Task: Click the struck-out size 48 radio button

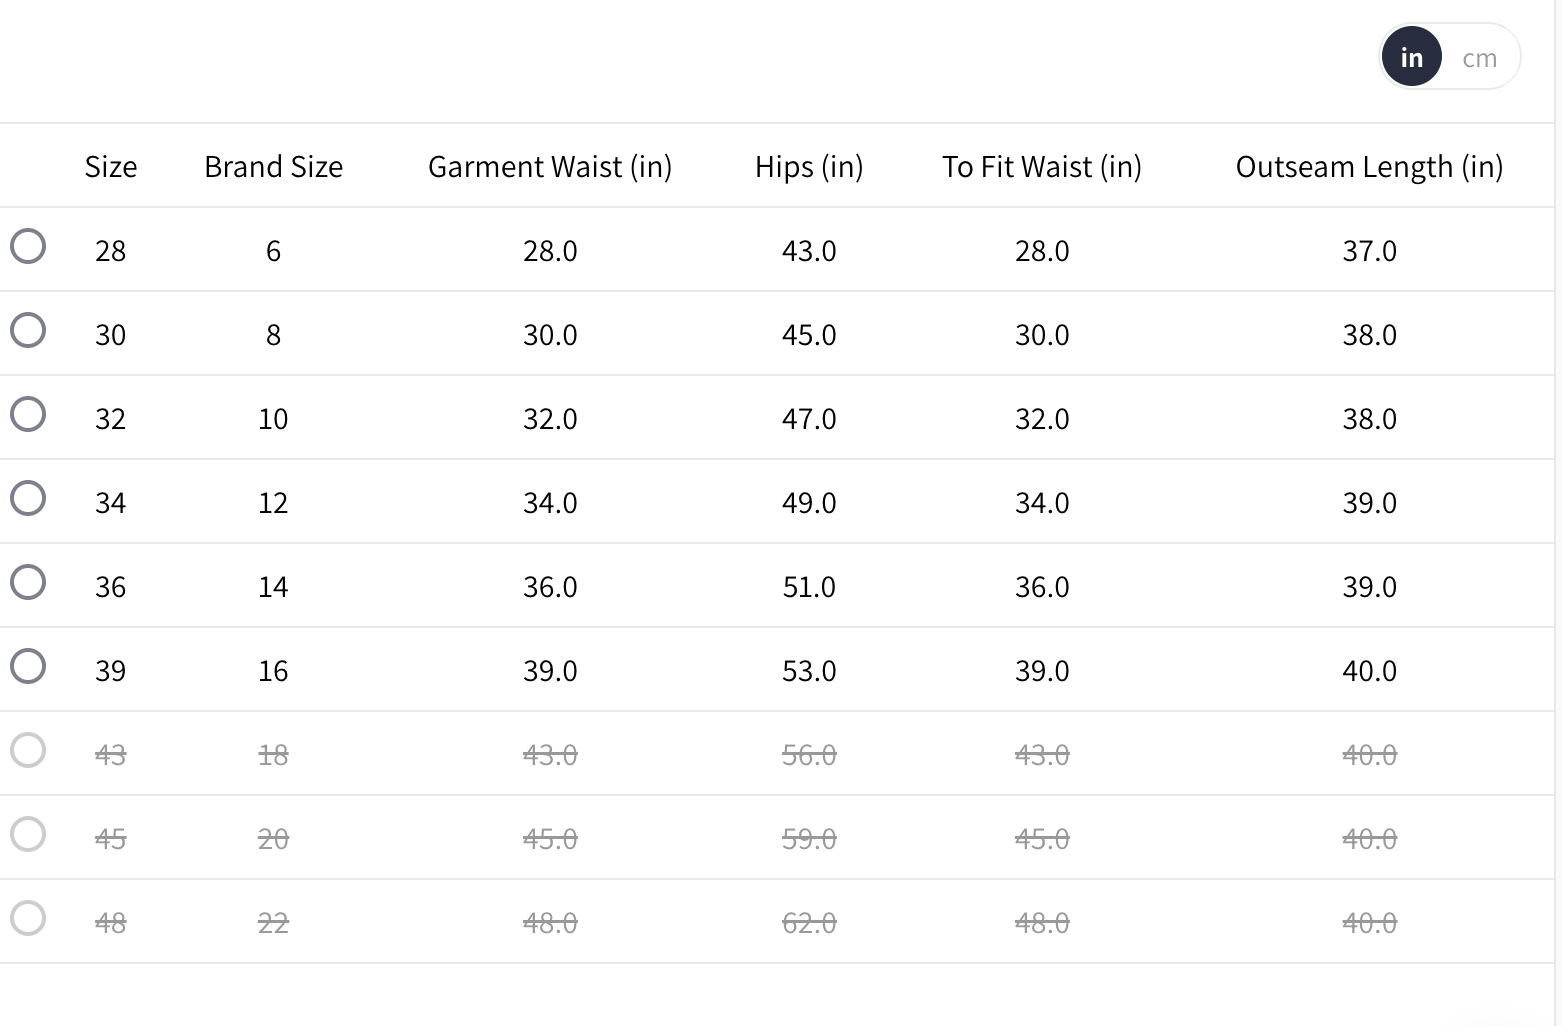Action: 28,918
